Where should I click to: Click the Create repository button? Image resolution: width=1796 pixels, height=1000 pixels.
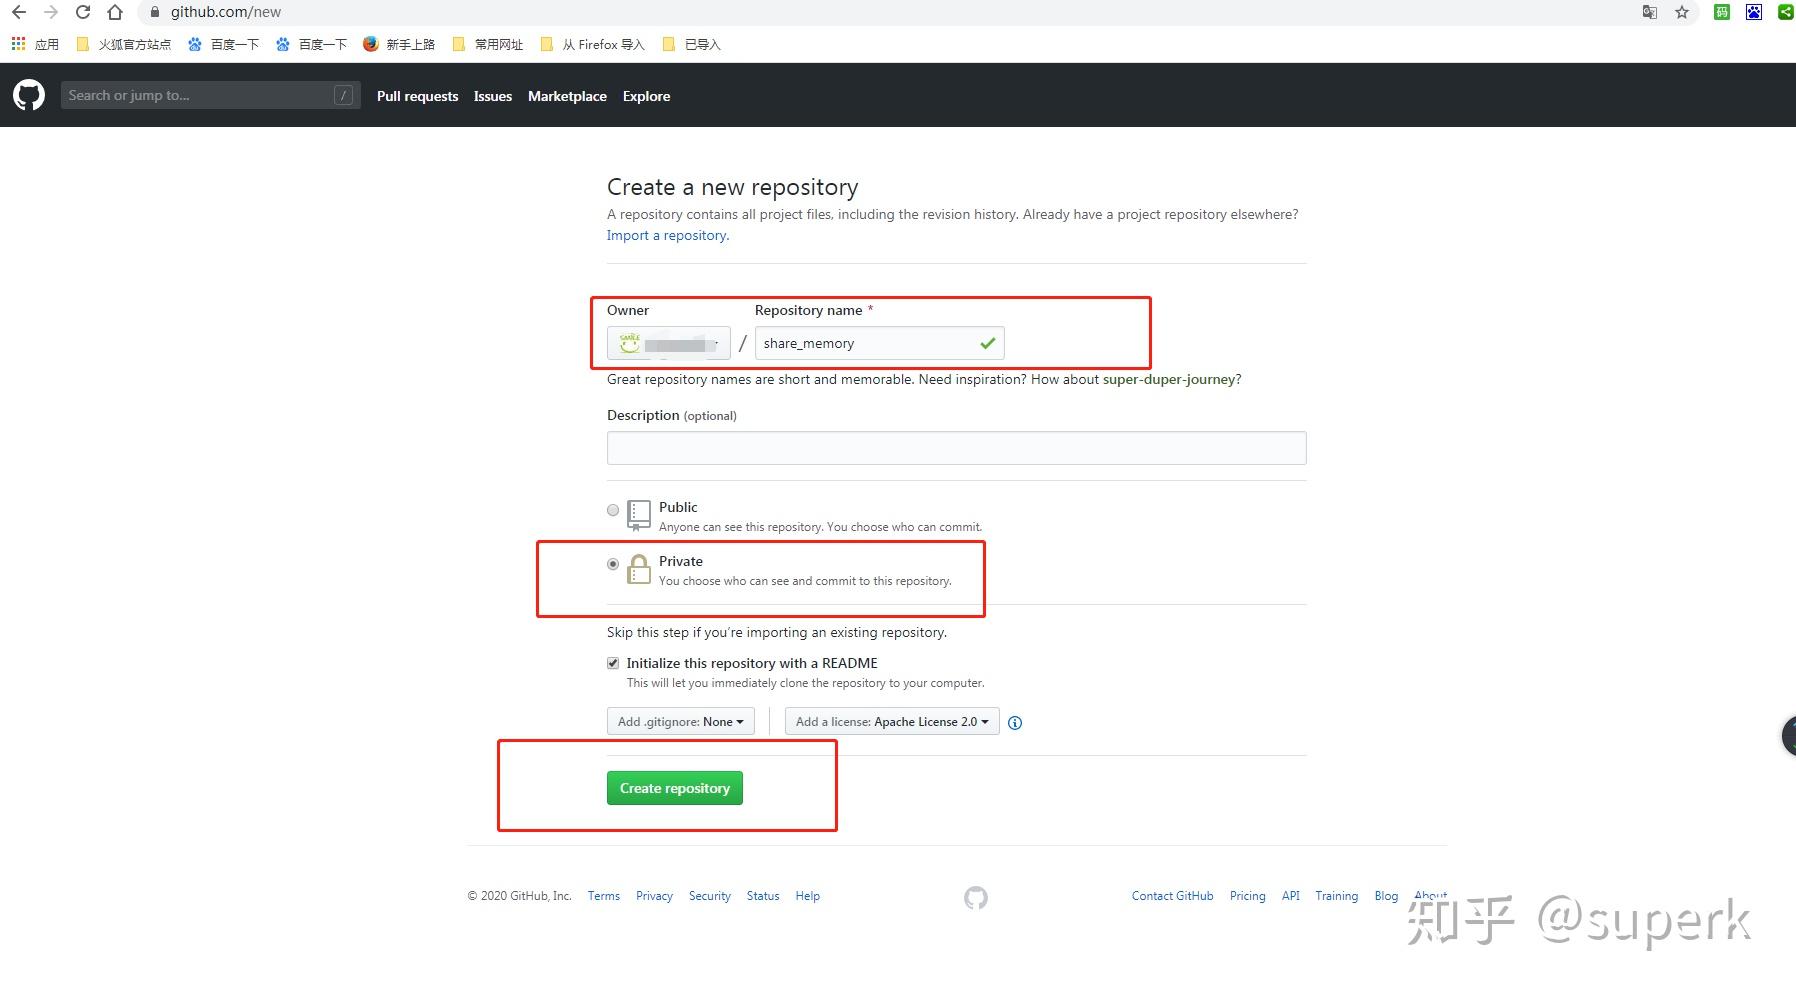tap(675, 788)
